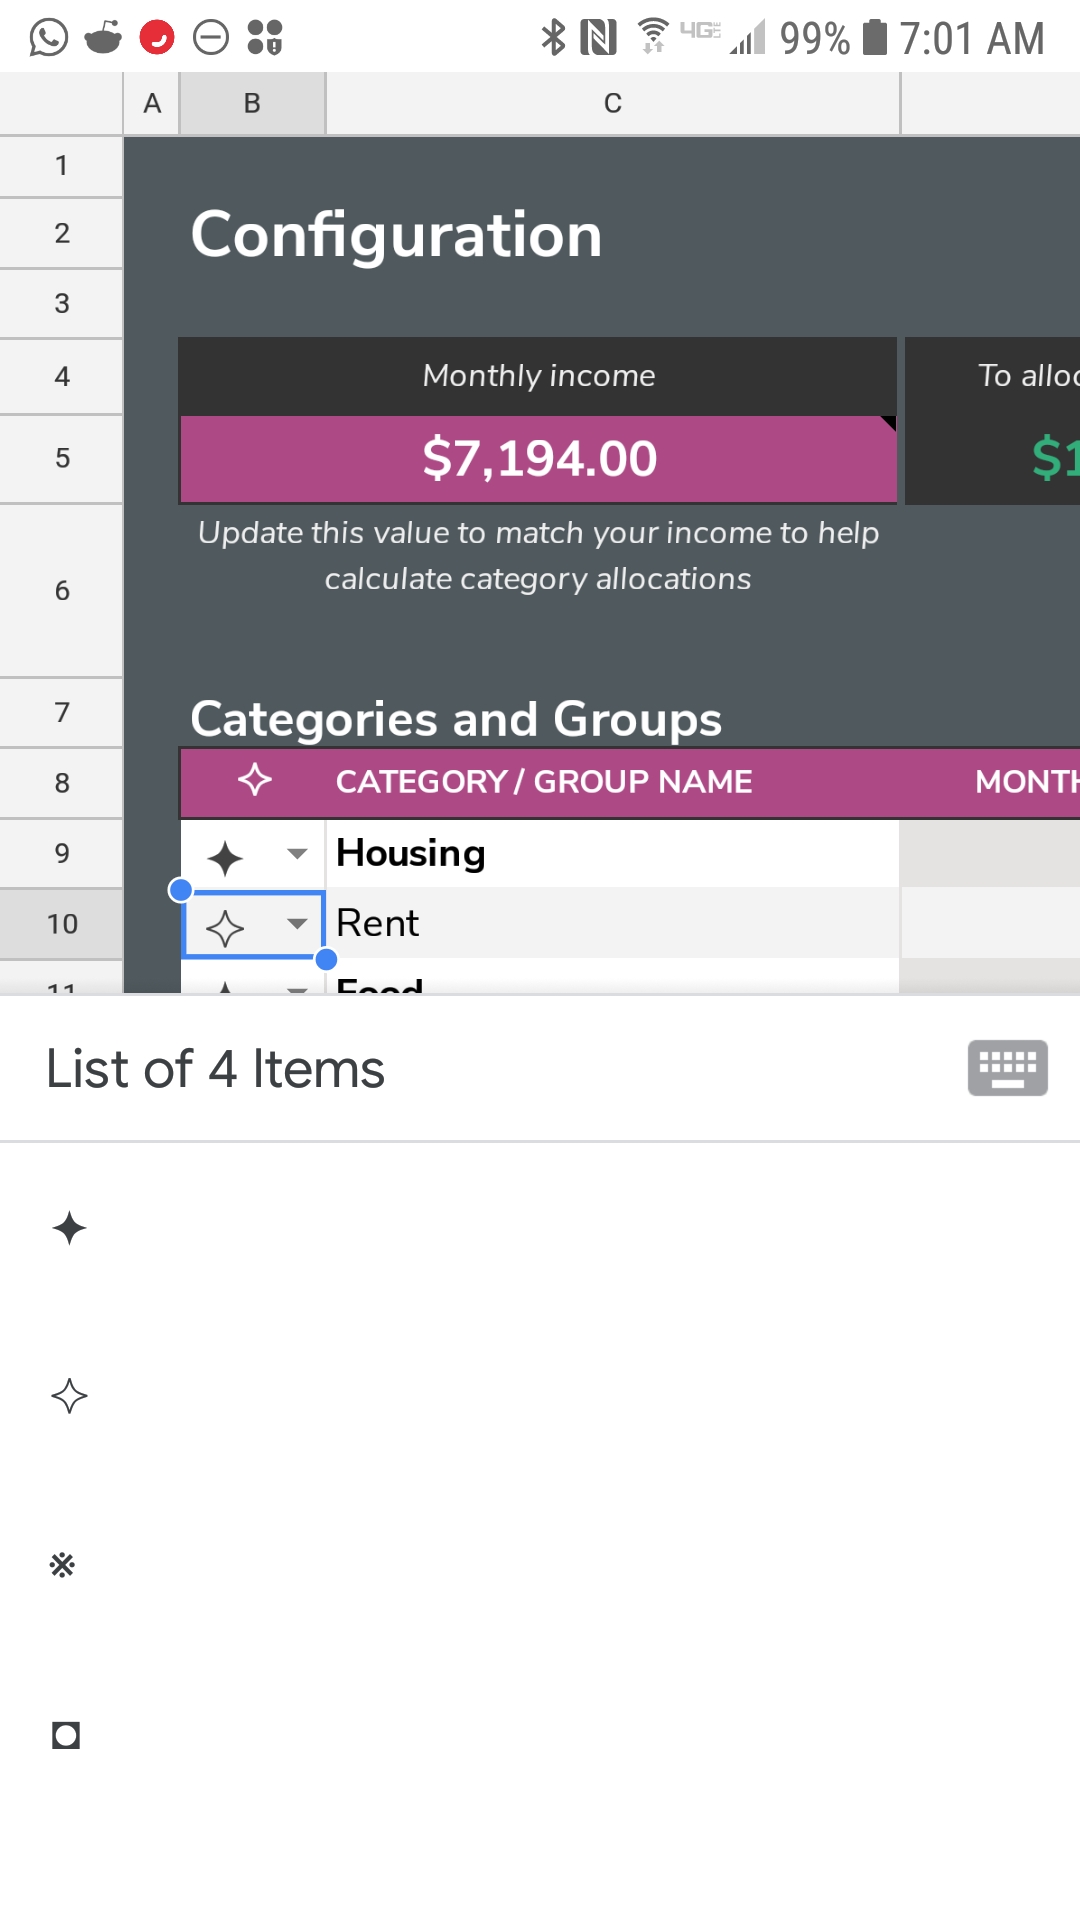Select column C header
Image resolution: width=1080 pixels, height=1920 pixels.
[x=613, y=103]
